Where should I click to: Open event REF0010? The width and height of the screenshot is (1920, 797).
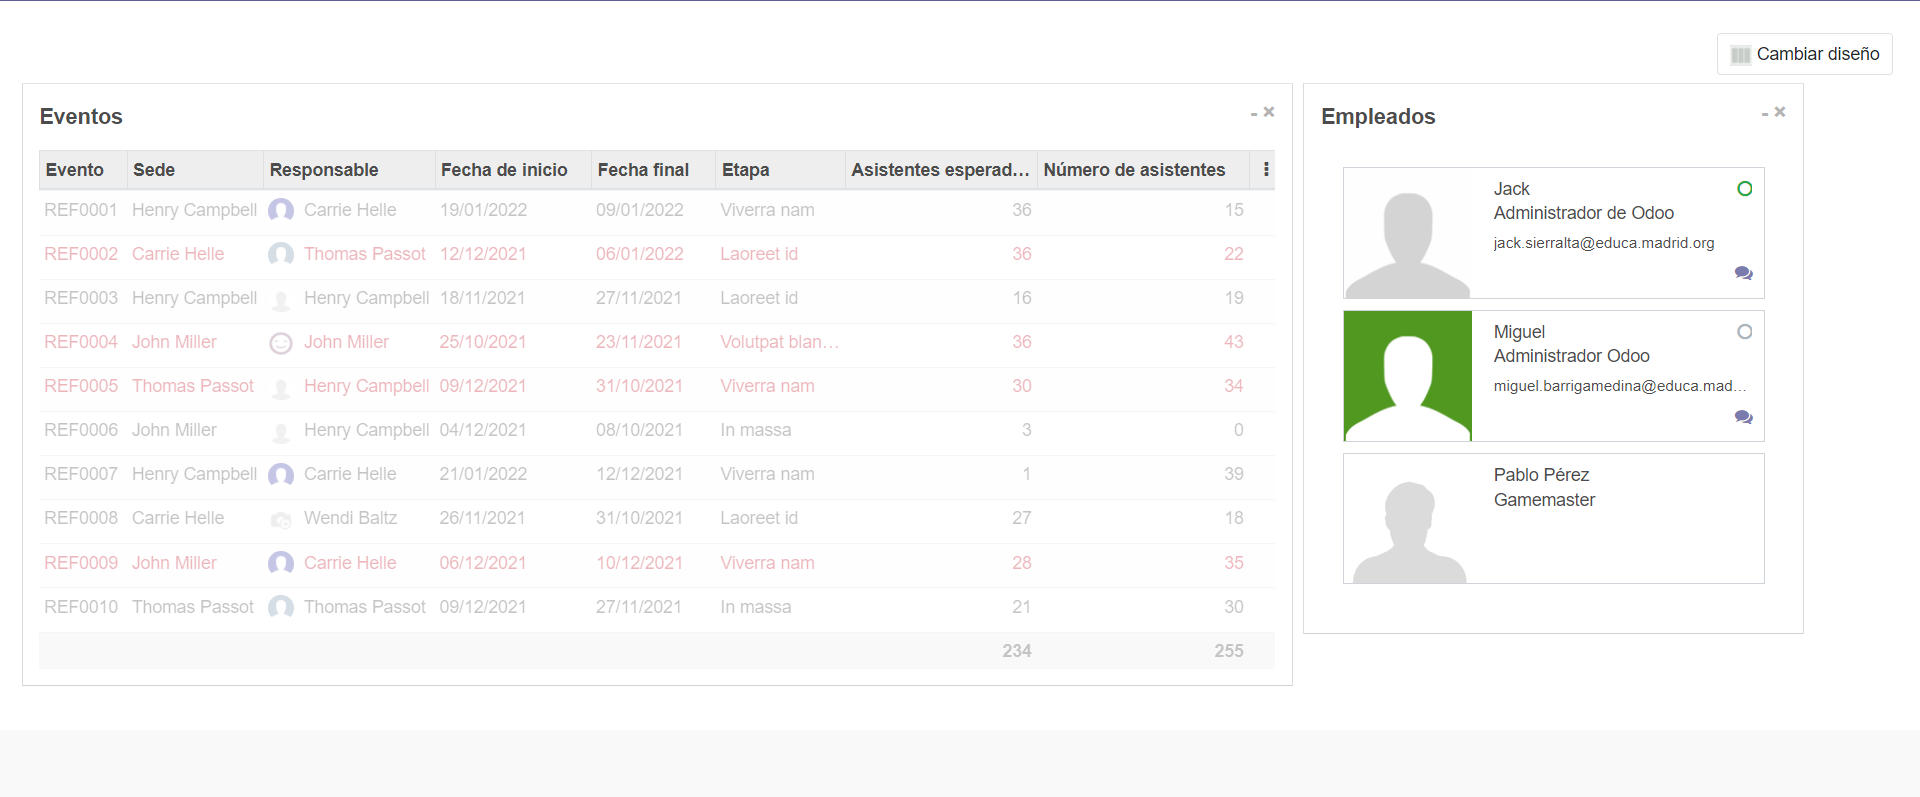(81, 607)
